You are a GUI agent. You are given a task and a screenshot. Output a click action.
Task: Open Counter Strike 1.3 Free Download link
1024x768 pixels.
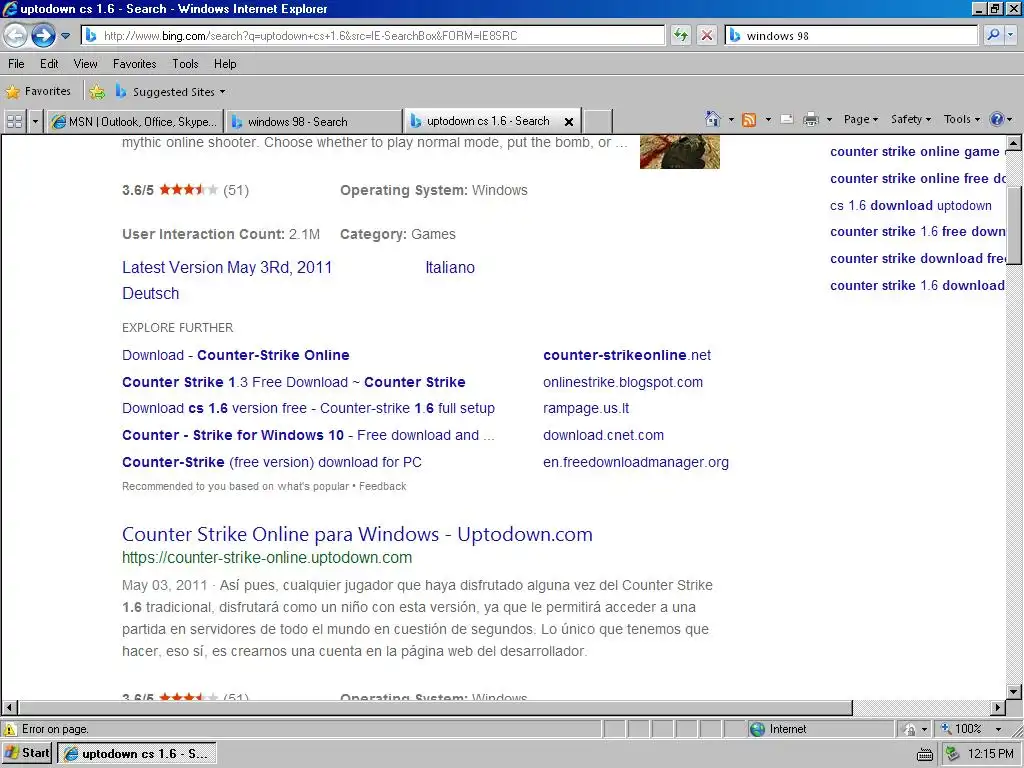coord(294,382)
